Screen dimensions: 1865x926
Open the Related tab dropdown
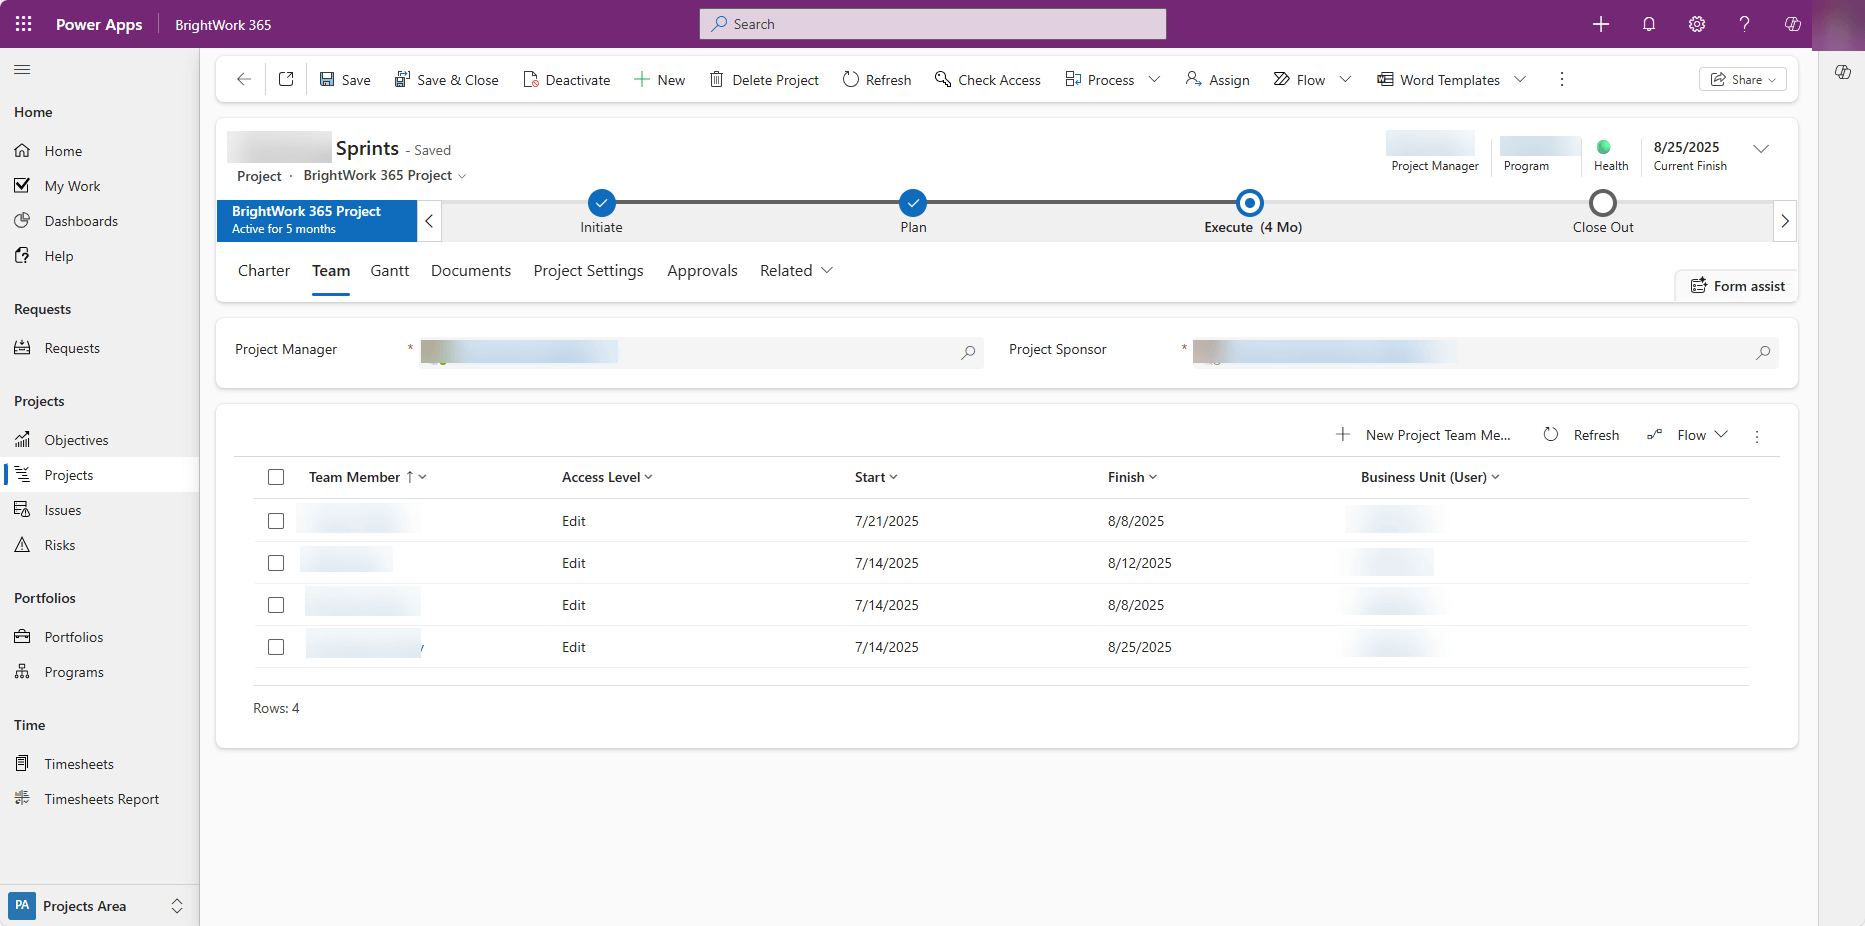coord(796,270)
